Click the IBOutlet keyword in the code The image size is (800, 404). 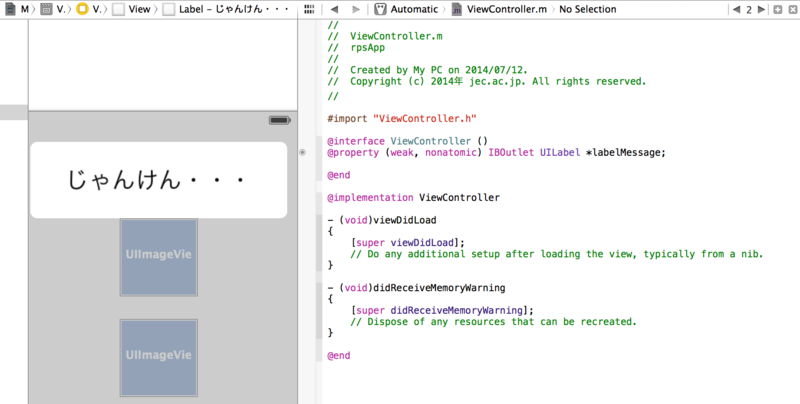[x=511, y=152]
